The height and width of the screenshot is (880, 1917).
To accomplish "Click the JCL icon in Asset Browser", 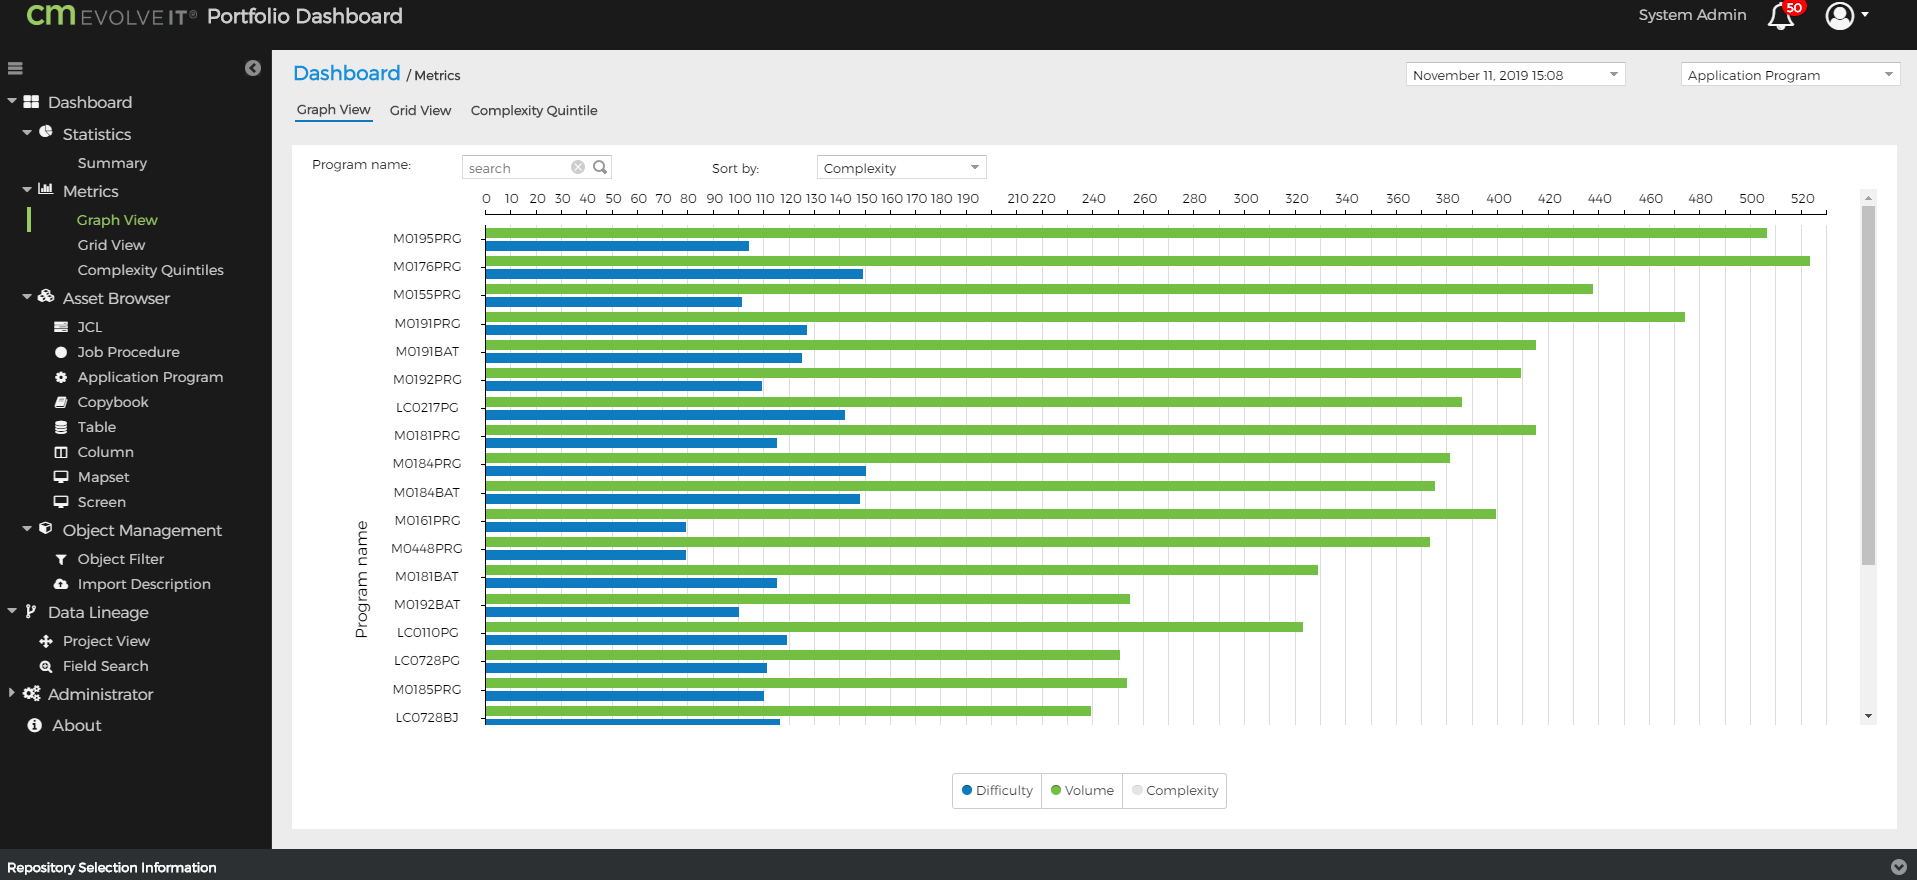I will pyautogui.click(x=61, y=327).
